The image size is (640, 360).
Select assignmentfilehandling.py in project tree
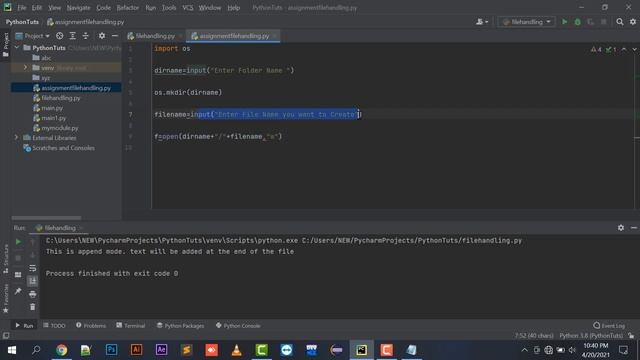tap(72, 88)
